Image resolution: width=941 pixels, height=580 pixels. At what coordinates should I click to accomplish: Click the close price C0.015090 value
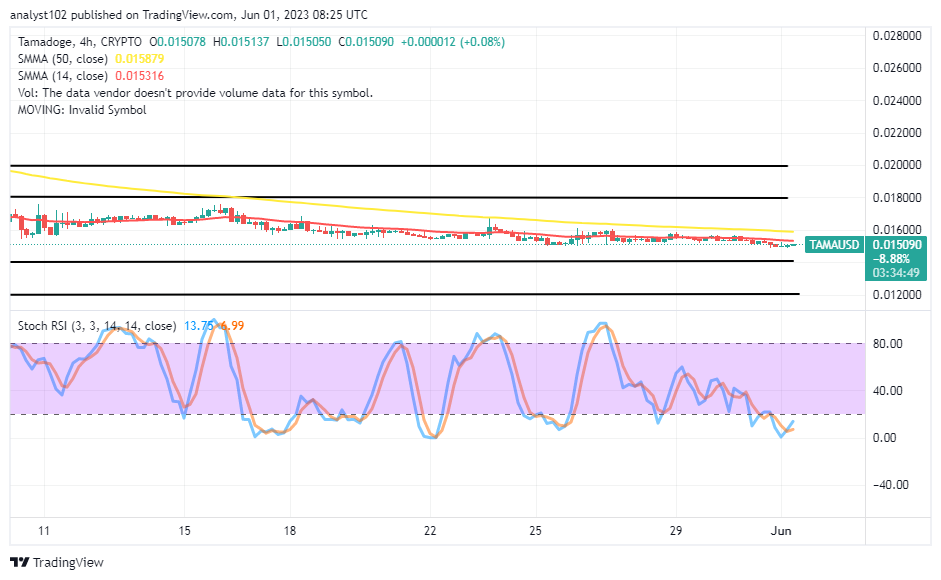[x=366, y=42]
